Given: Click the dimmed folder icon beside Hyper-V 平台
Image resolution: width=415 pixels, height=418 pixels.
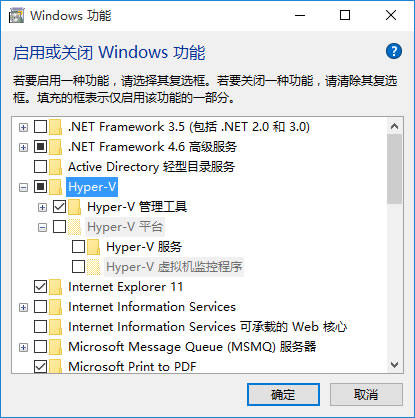Looking at the screenshot, I should [x=75, y=227].
